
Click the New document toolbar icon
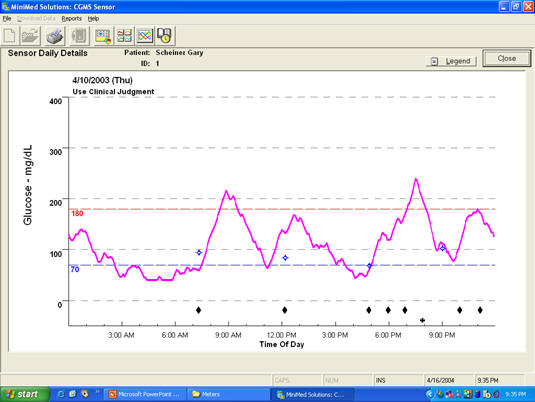pos(10,35)
